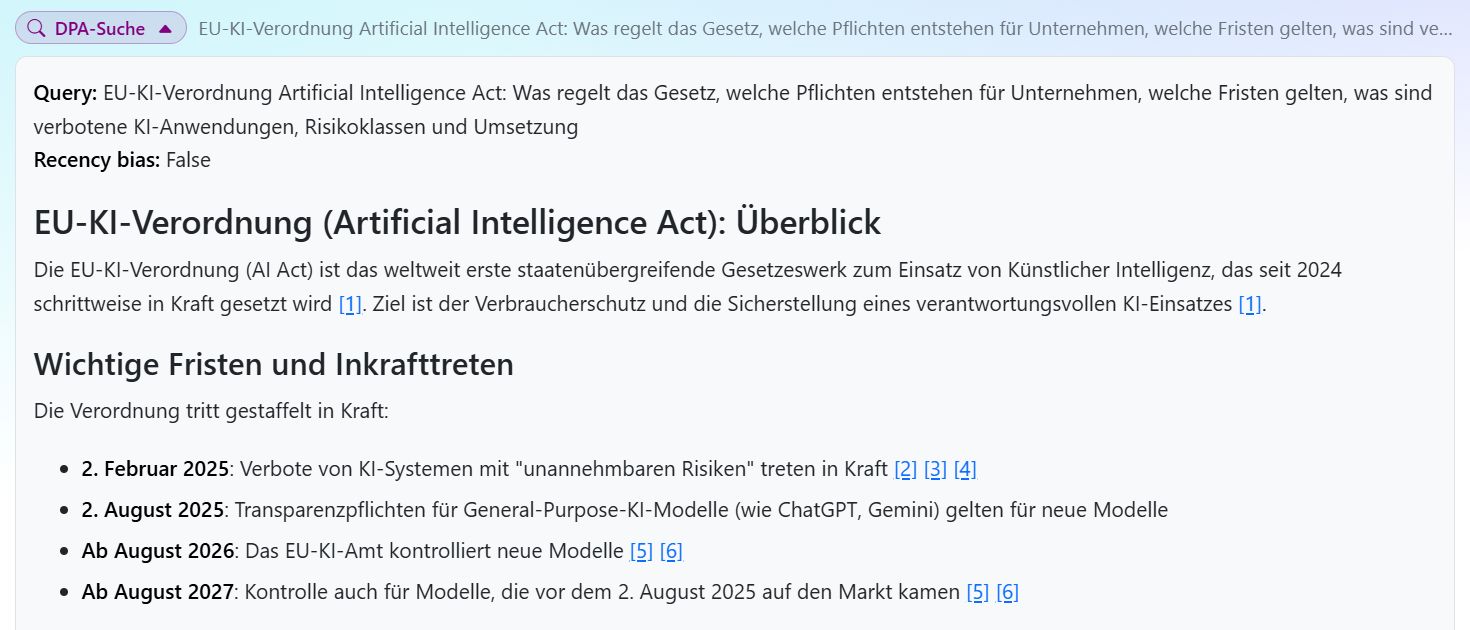
Task: Open citation [6] on the Ab August 2026 line
Action: pos(671,551)
